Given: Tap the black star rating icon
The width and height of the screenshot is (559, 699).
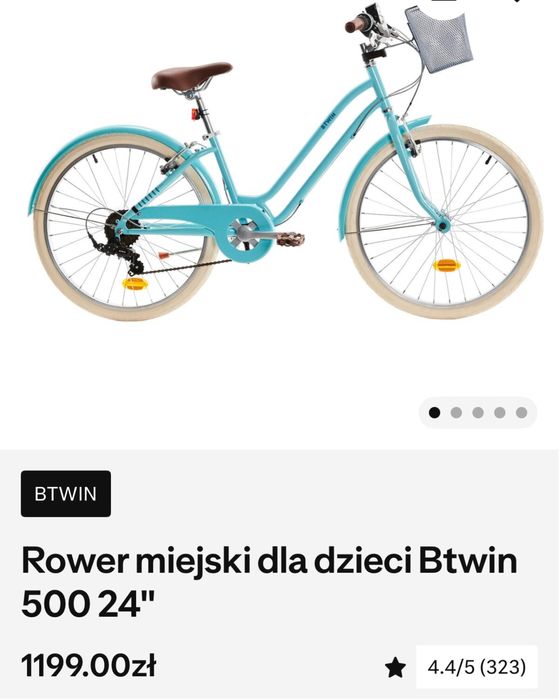Looking at the screenshot, I should pyautogui.click(x=395, y=668).
